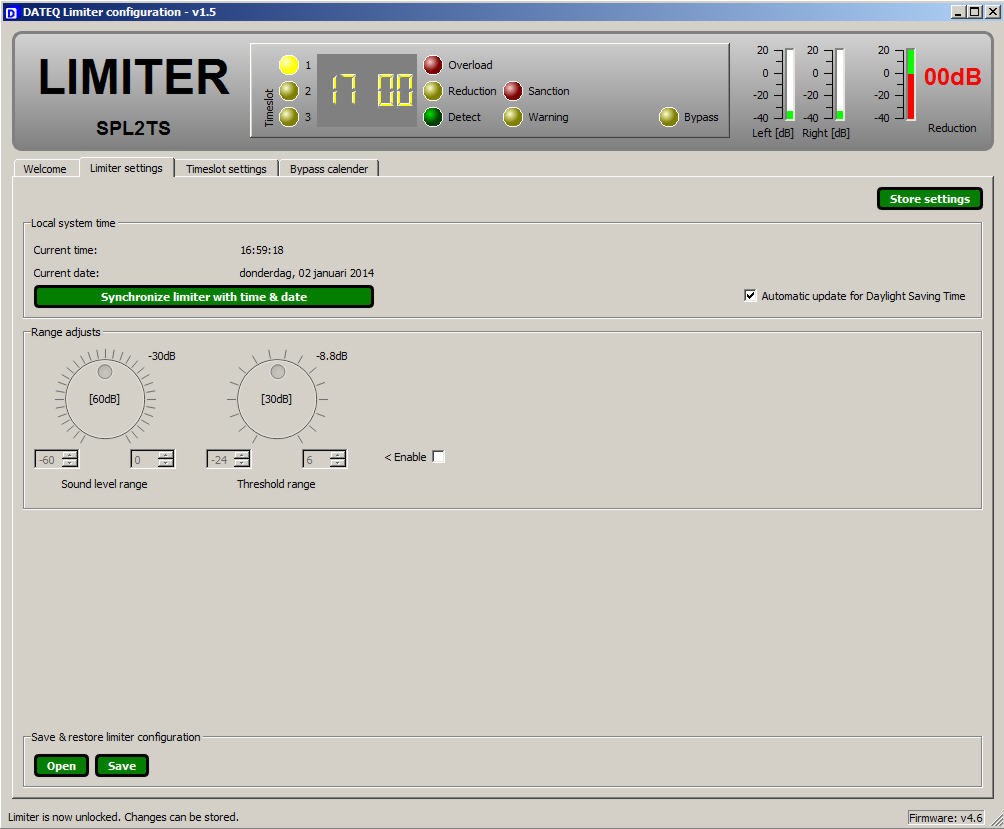1004x829 pixels.
Task: Click the yellow Reduction indicator LED
Action: pyautogui.click(x=433, y=91)
